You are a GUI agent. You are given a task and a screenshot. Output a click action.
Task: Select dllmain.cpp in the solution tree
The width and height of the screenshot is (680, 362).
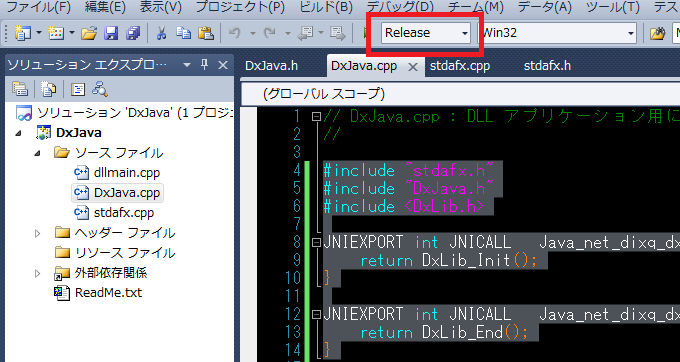point(127,173)
